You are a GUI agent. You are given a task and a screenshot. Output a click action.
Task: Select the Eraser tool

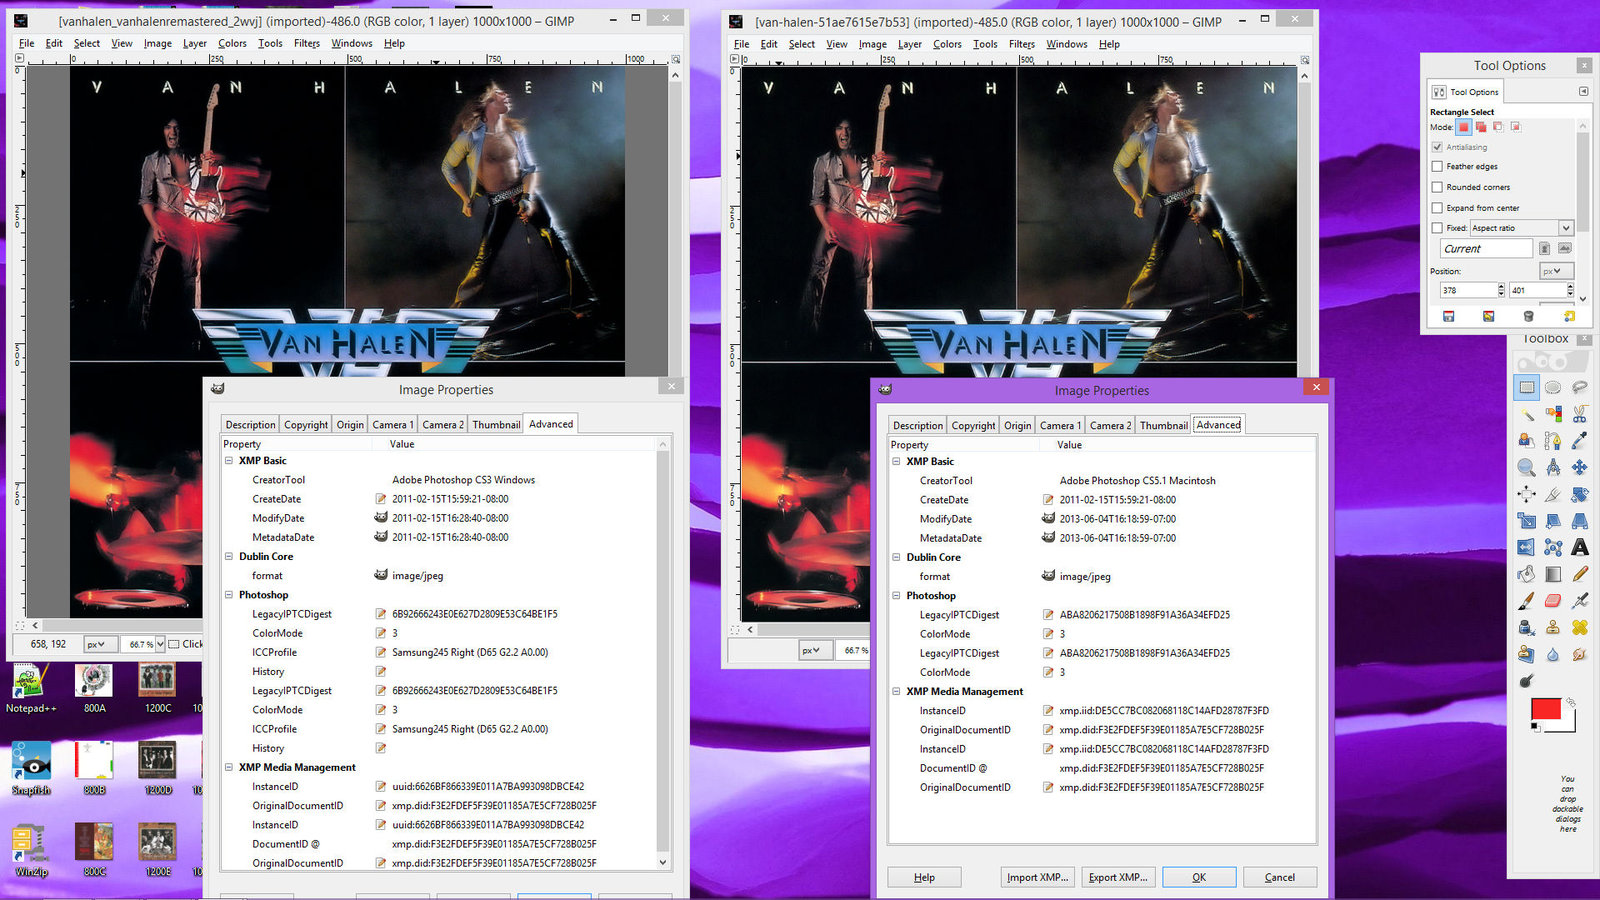point(1553,601)
